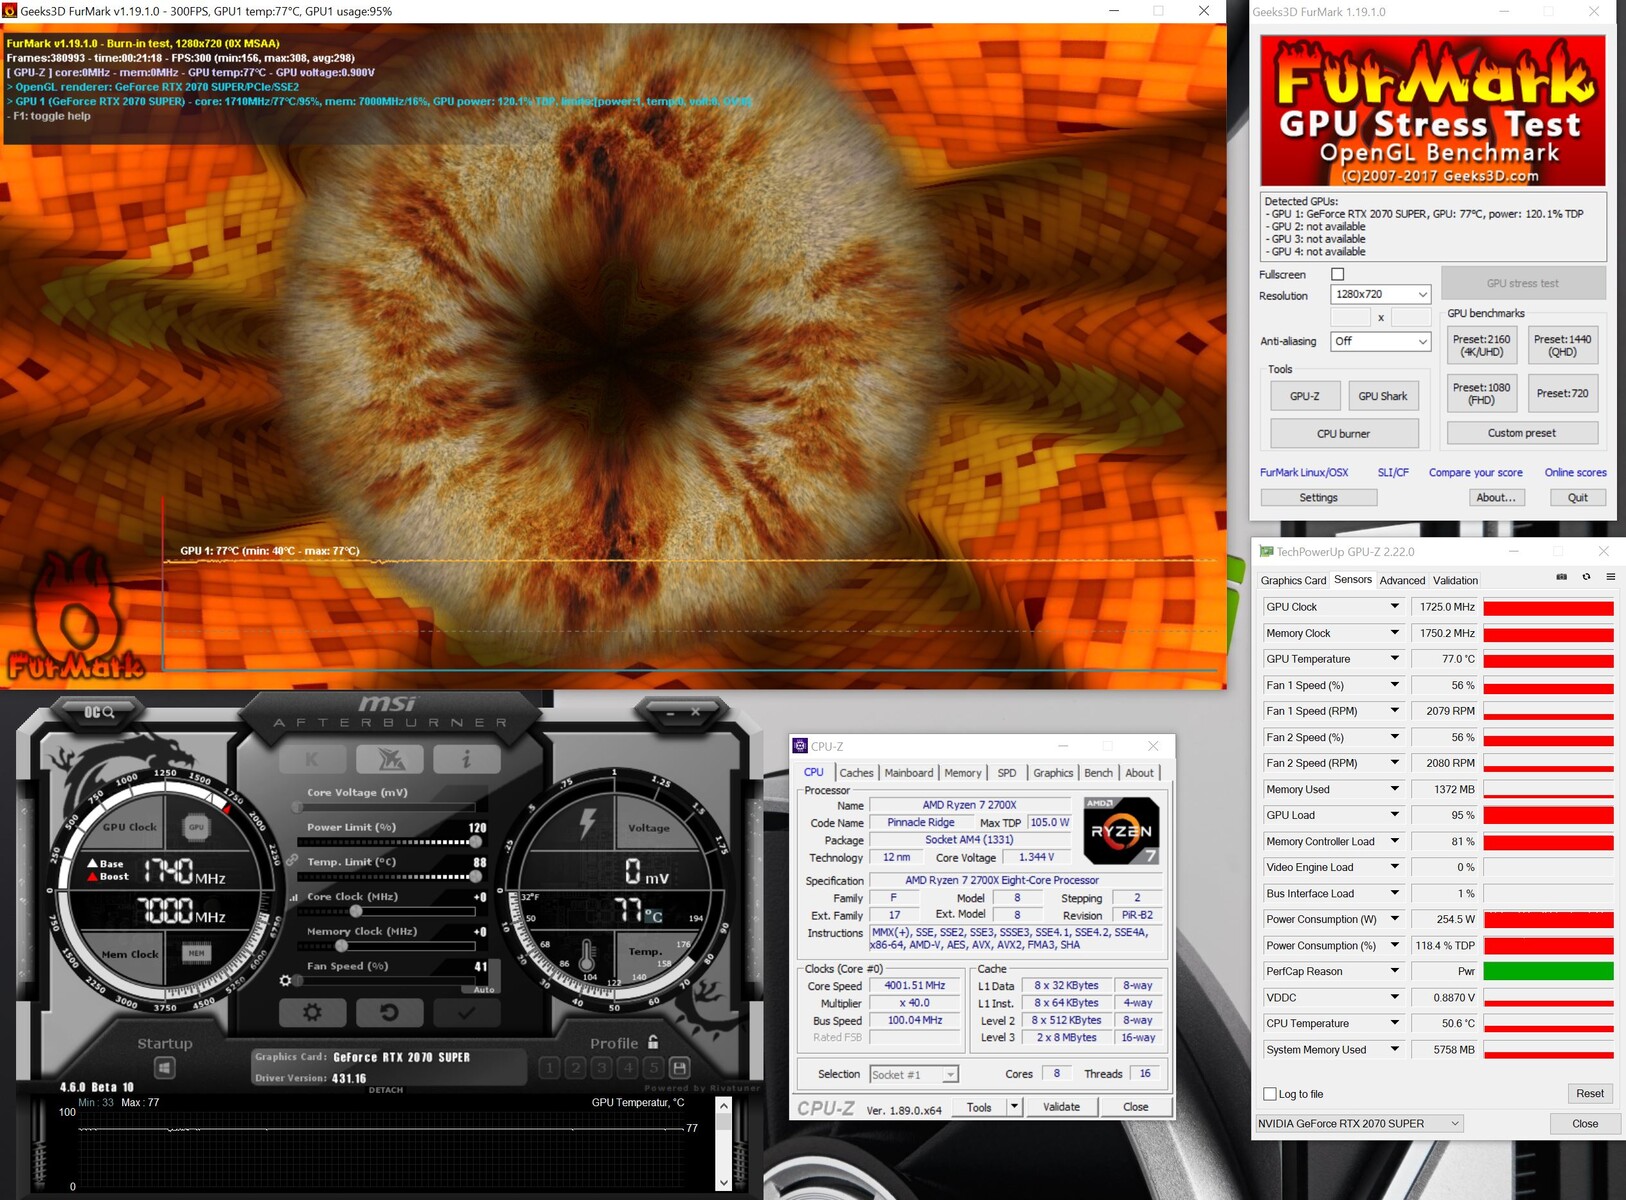Enable the FurMark Fullscreen checkbox
1626x1200 pixels.
1337,274
